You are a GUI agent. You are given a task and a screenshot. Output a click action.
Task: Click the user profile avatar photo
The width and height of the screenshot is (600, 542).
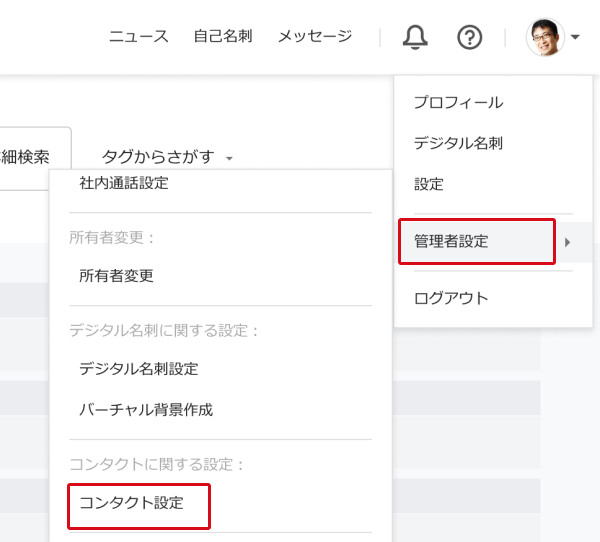click(545, 38)
